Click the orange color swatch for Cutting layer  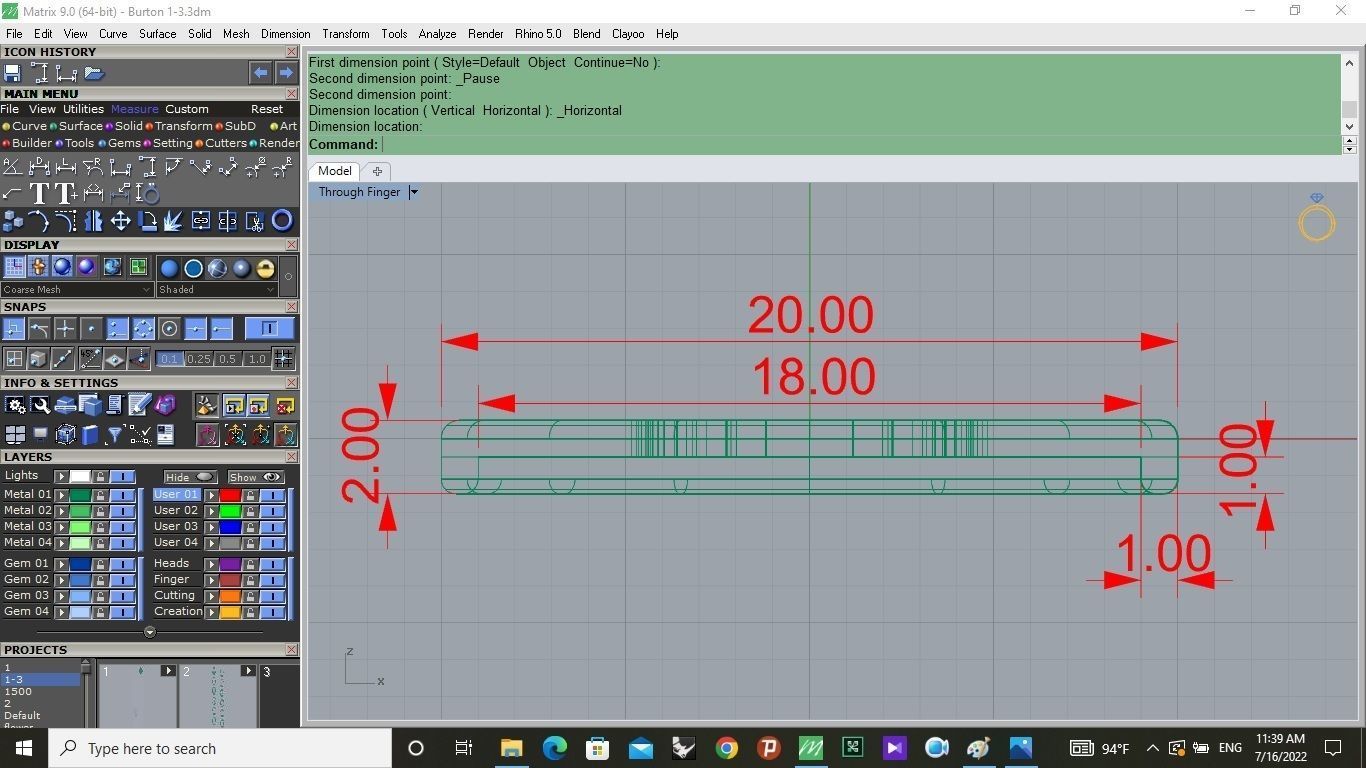(x=230, y=595)
